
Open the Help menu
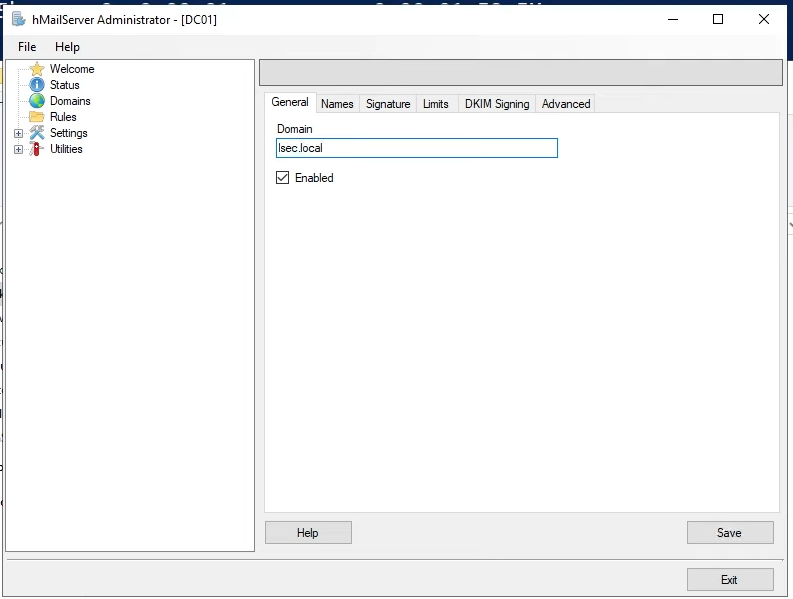(67, 47)
